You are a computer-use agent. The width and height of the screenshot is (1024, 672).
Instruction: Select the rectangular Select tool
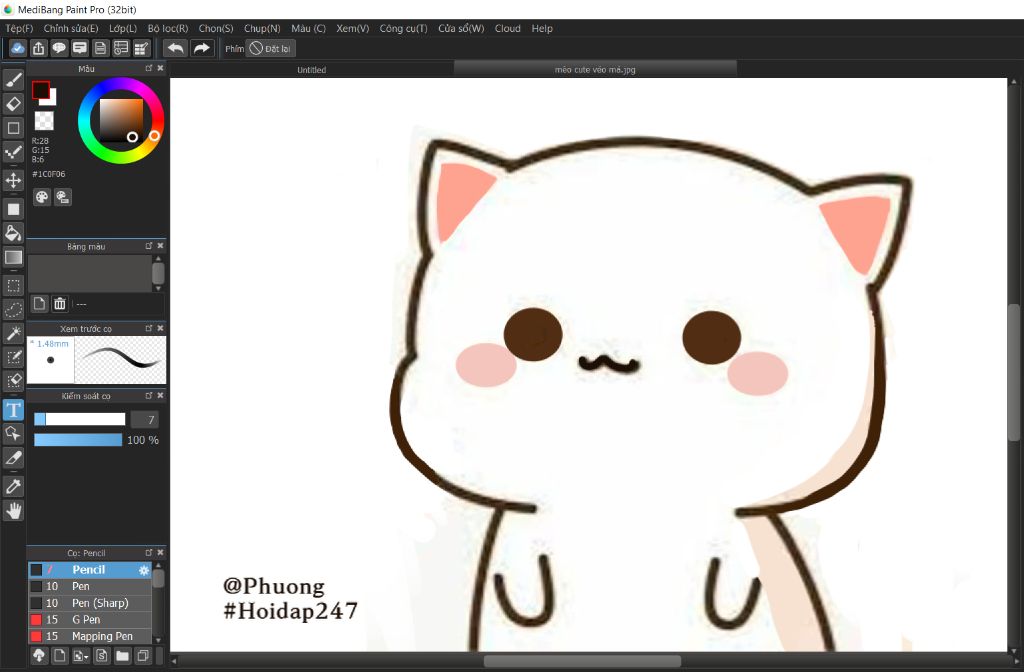click(x=13, y=285)
